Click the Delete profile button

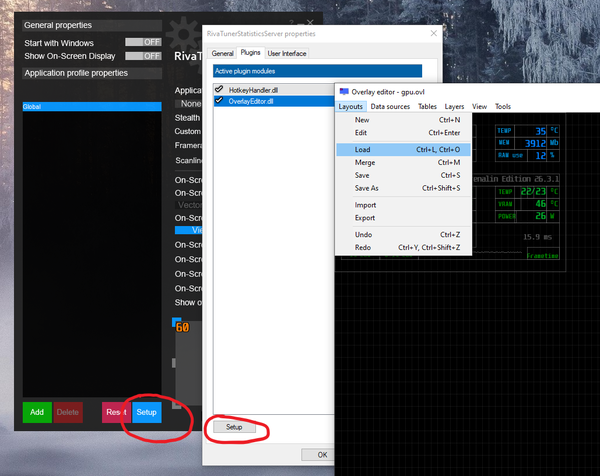point(68,412)
